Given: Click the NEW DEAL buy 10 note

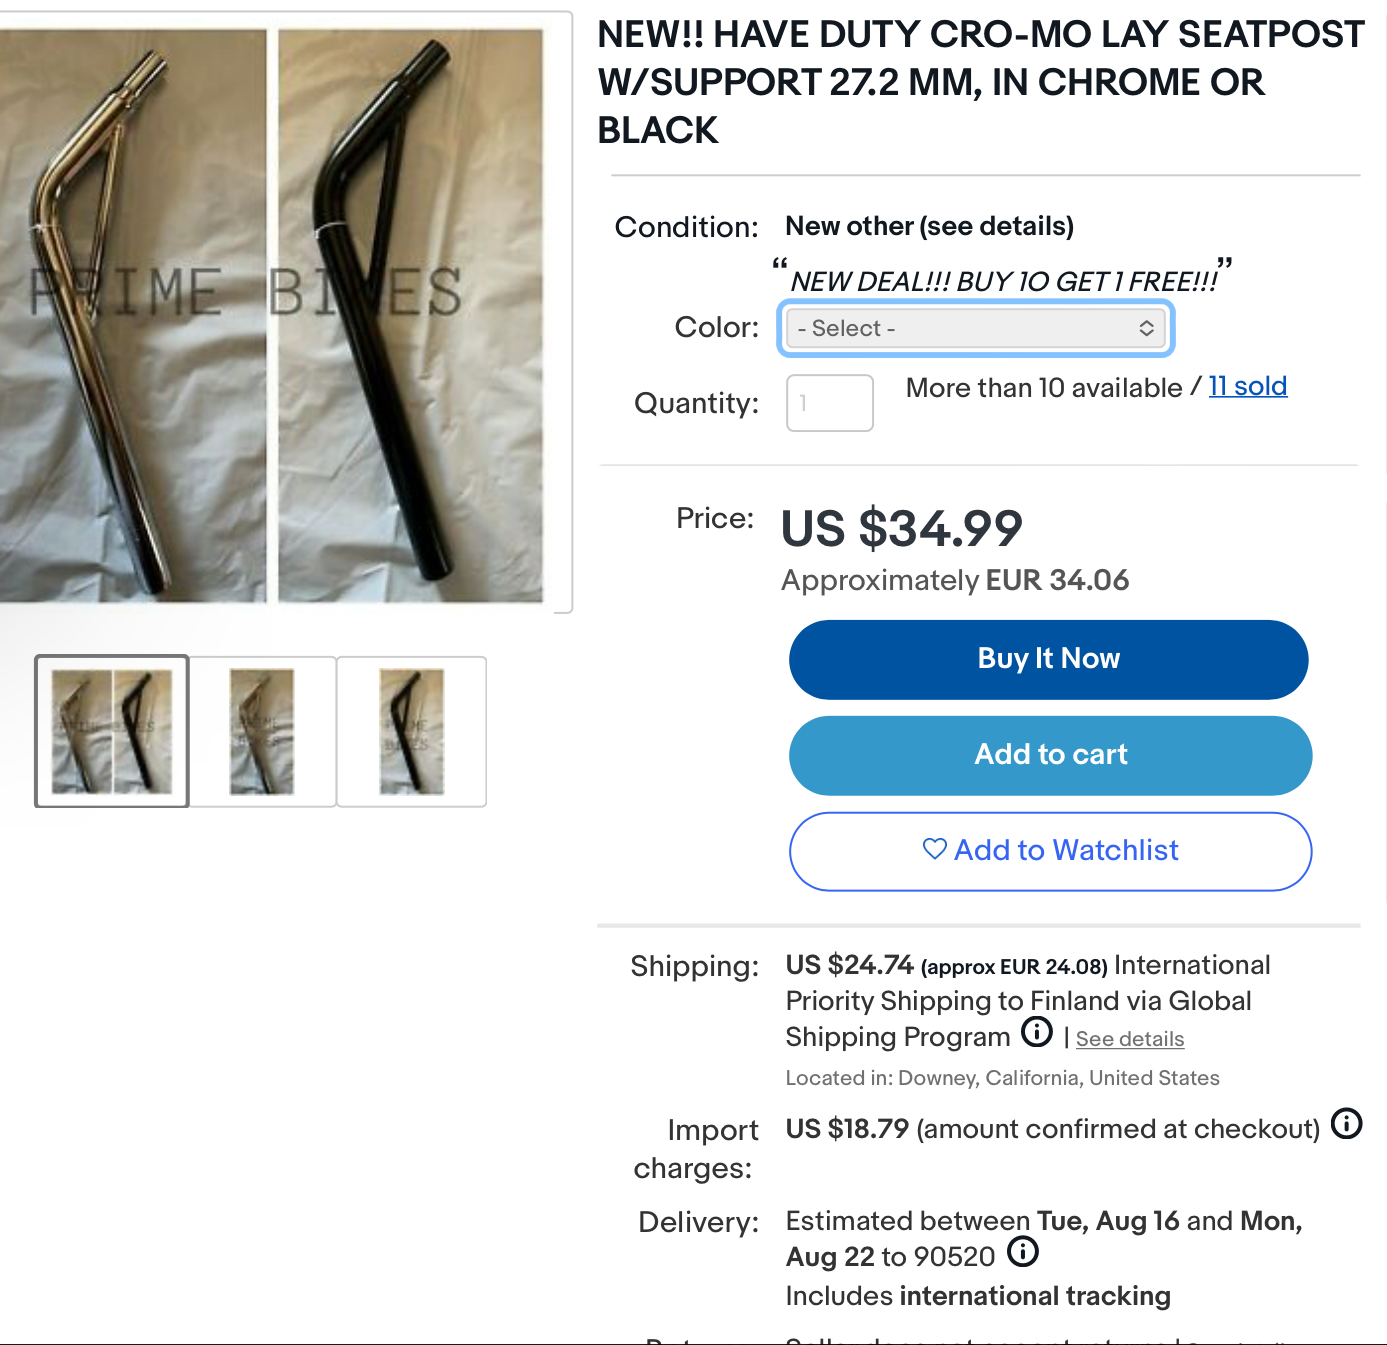Looking at the screenshot, I should pos(1003,282).
